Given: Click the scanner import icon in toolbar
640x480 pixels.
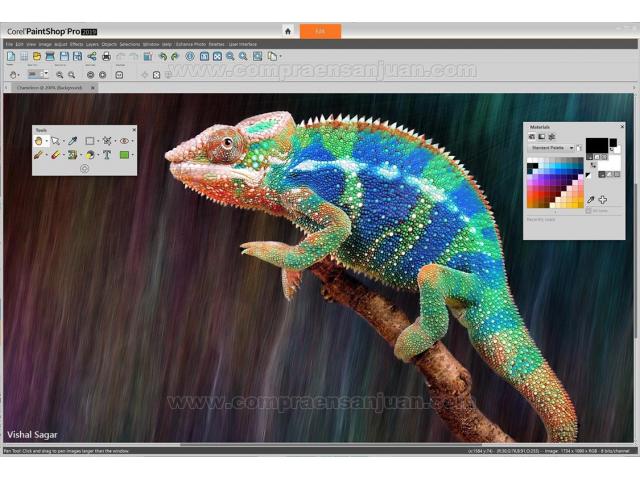Looking at the screenshot, I should (50, 56).
